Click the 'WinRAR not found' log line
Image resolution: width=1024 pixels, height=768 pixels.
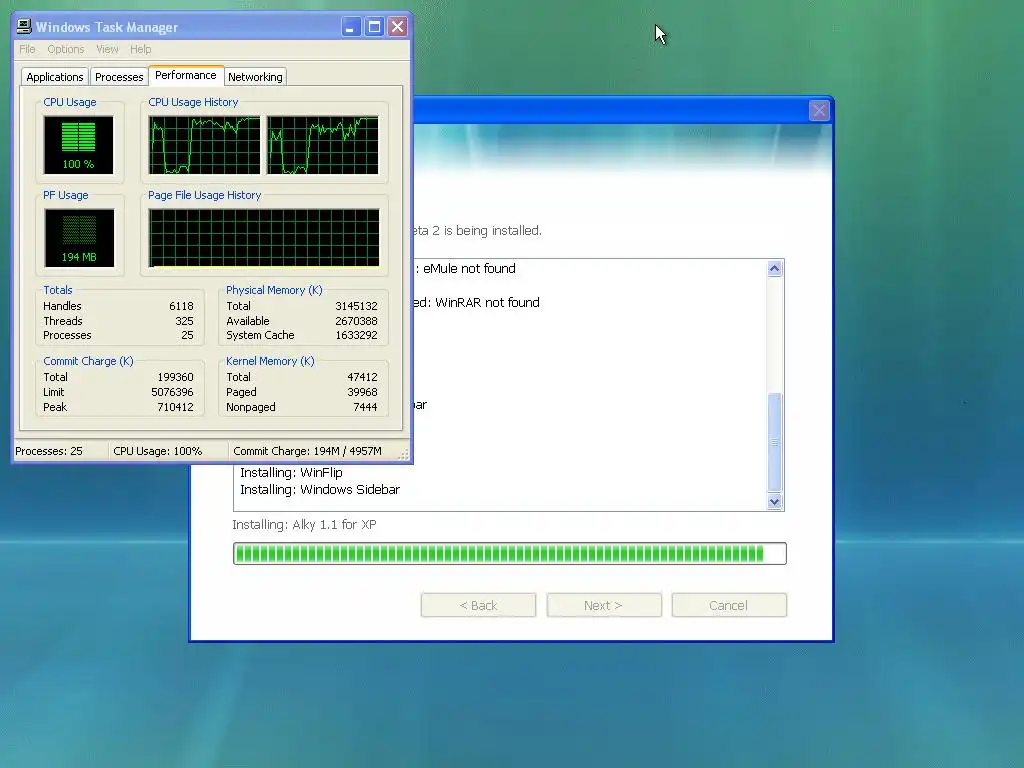[487, 302]
